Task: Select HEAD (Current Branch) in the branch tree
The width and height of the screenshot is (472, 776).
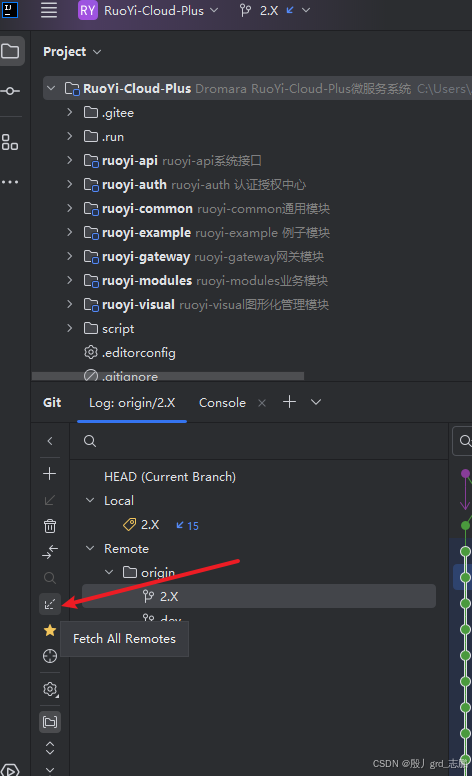Action: 170,477
